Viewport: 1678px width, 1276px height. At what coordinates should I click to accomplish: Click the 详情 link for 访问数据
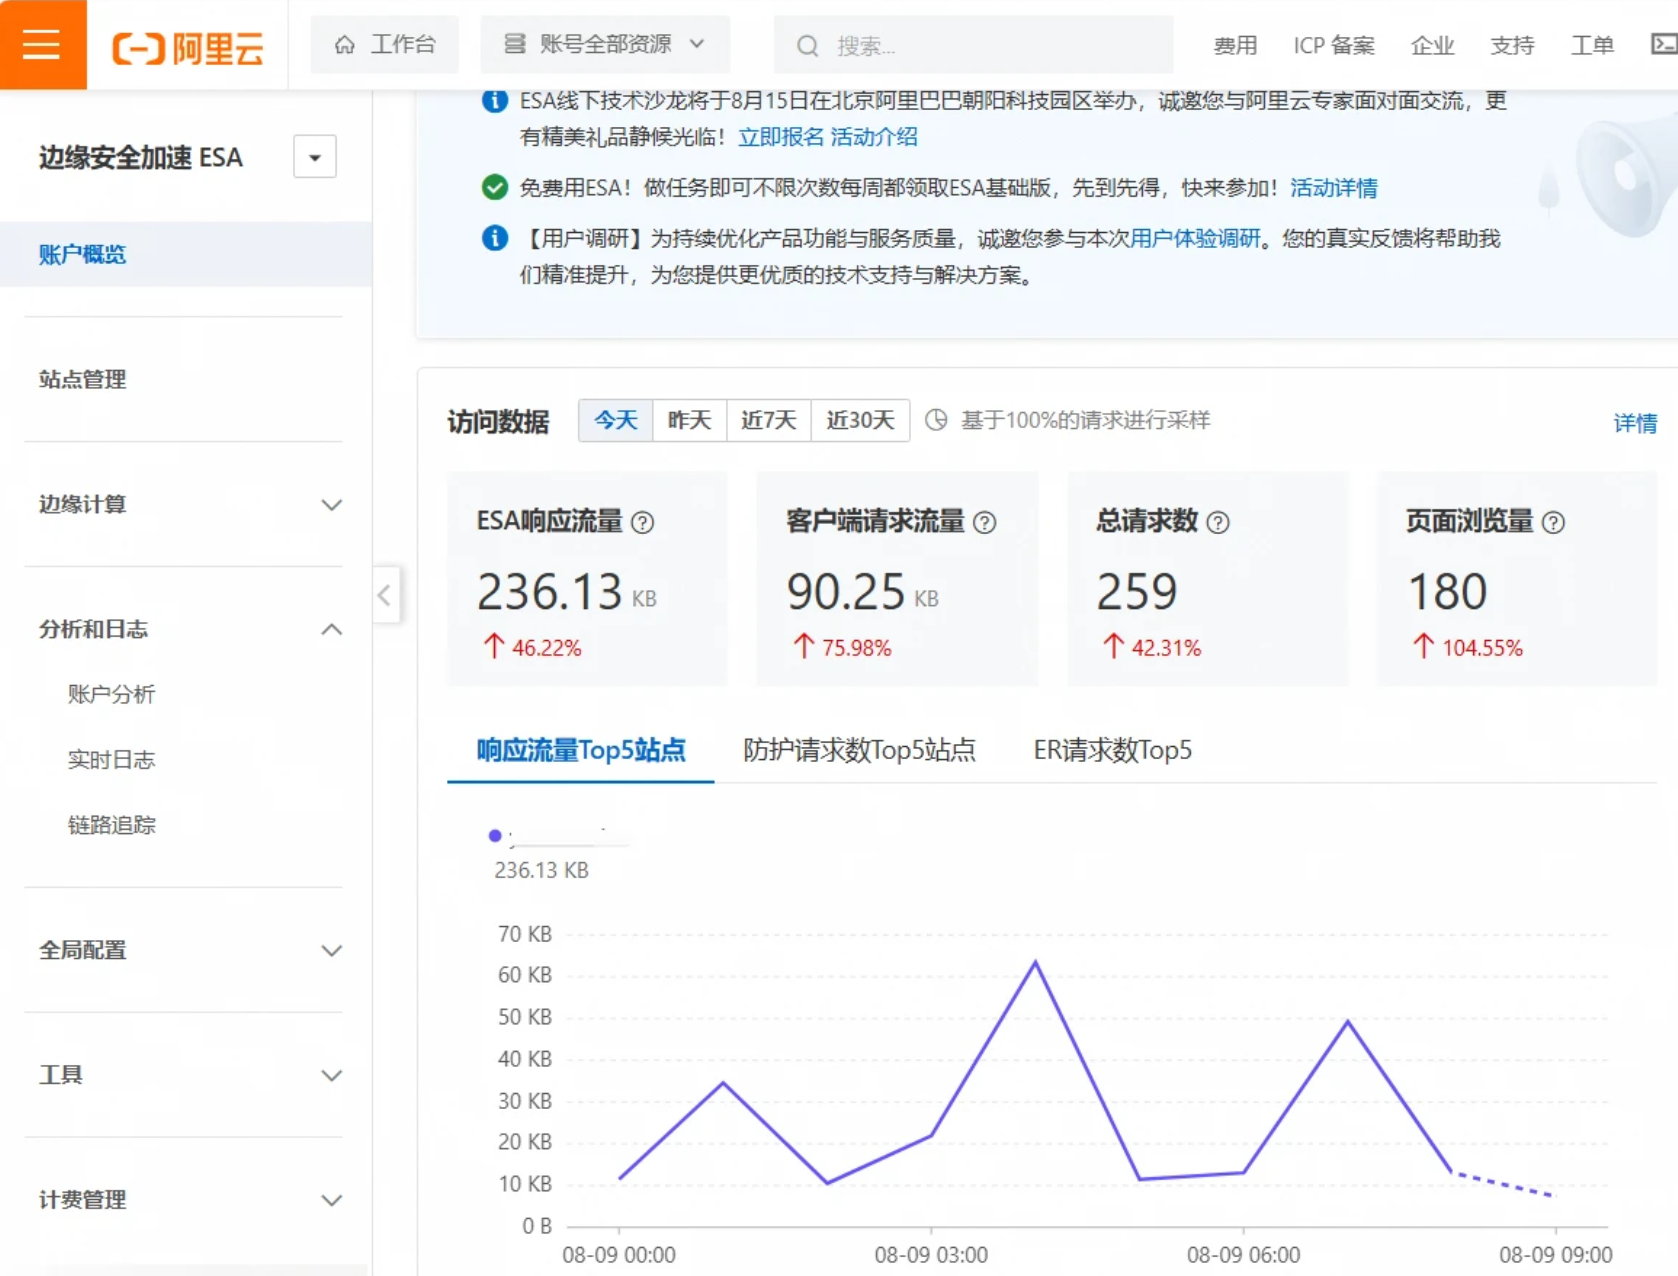(1635, 423)
